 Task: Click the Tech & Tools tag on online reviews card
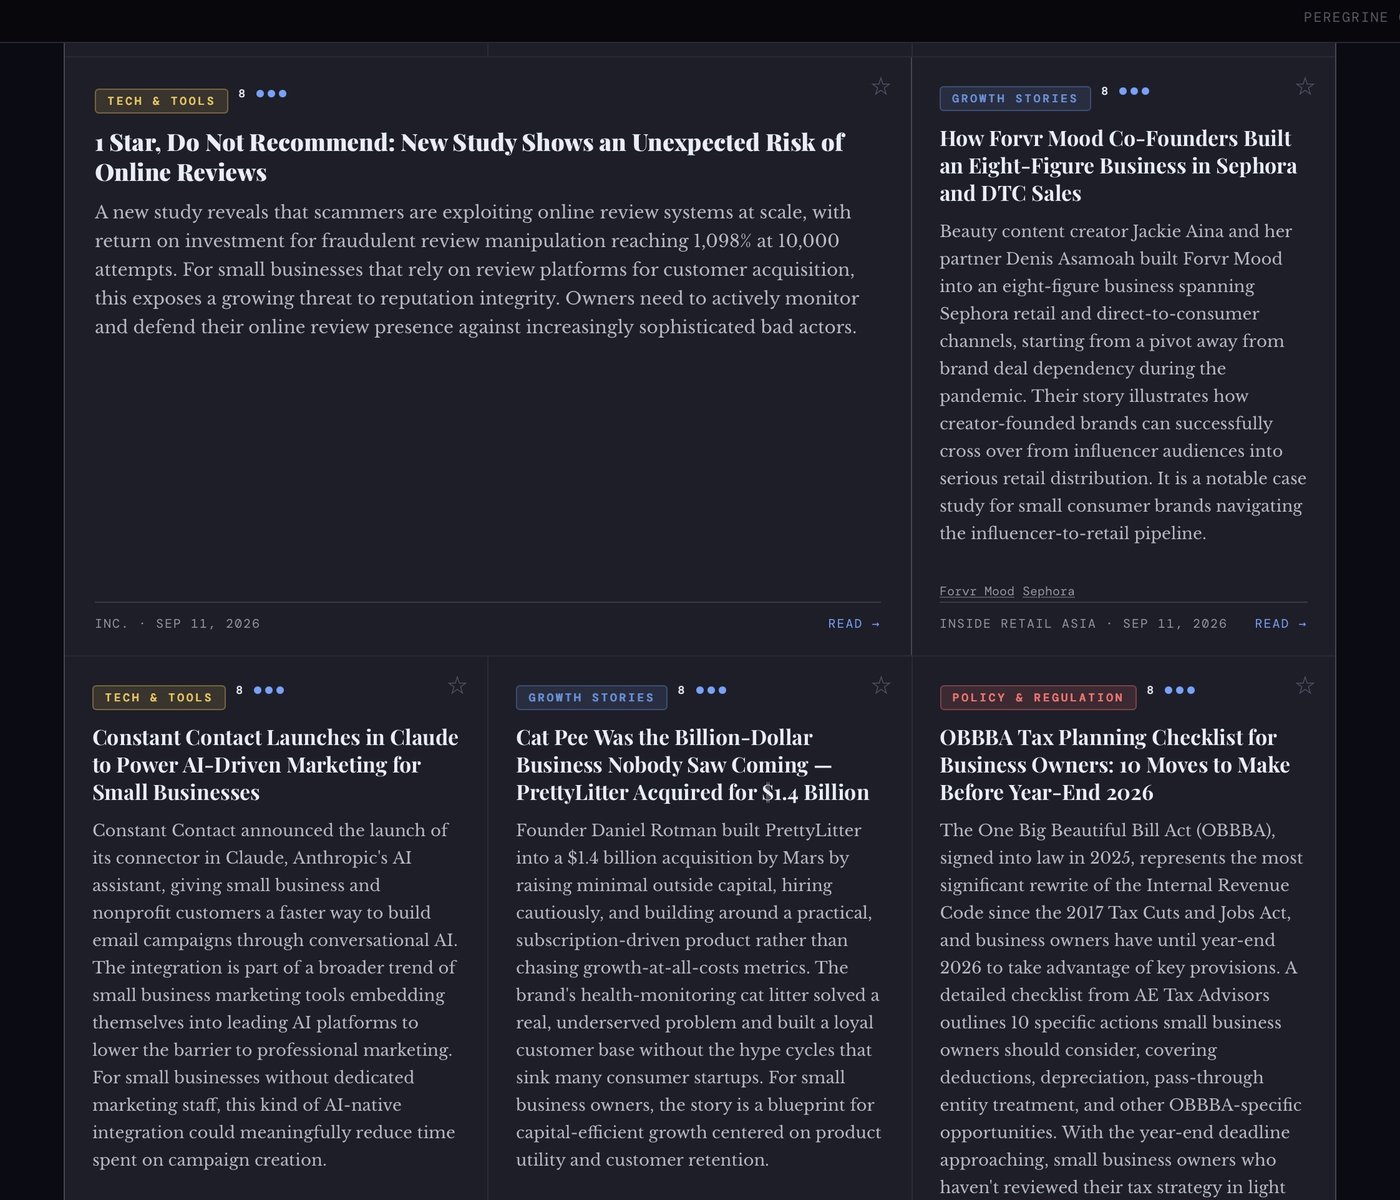[x=161, y=101]
